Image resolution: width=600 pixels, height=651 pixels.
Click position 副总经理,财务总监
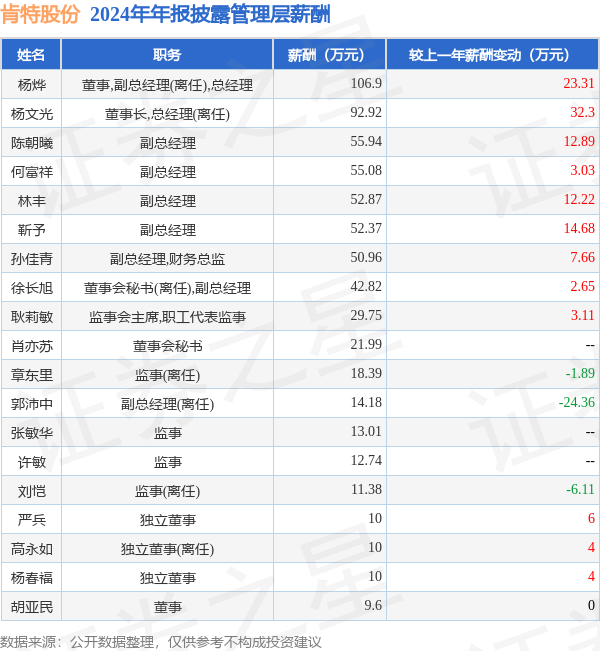pyautogui.click(x=167, y=259)
